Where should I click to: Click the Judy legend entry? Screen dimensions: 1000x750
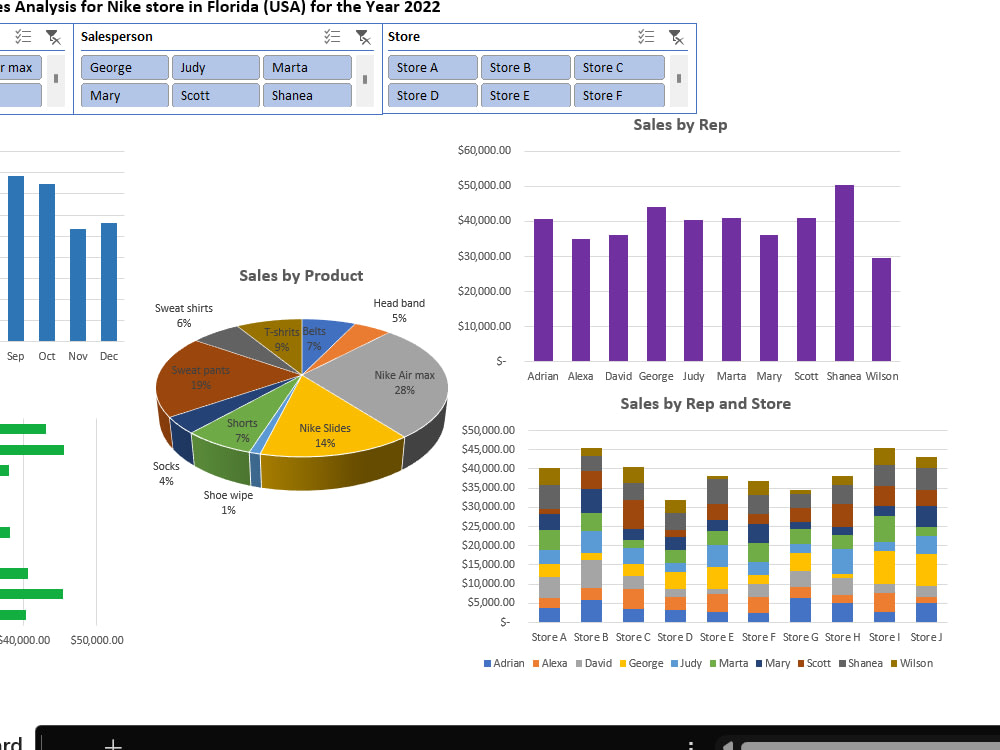[x=686, y=663]
